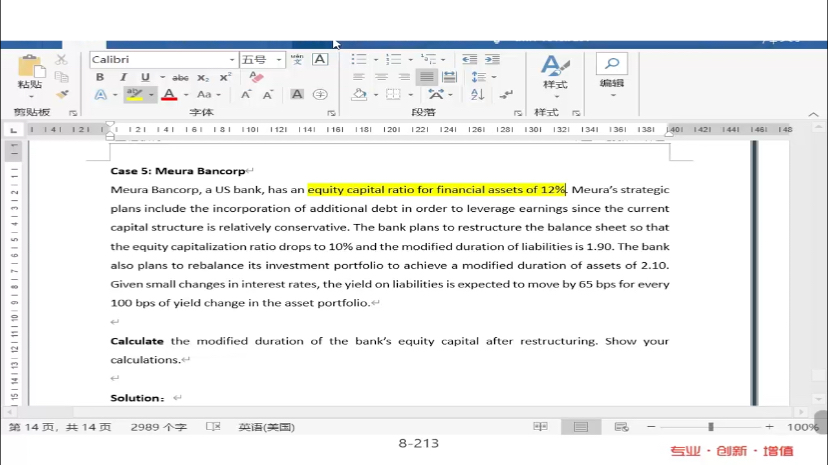Open the Calibri font name dropdown
828x465 pixels.
pos(164,60)
